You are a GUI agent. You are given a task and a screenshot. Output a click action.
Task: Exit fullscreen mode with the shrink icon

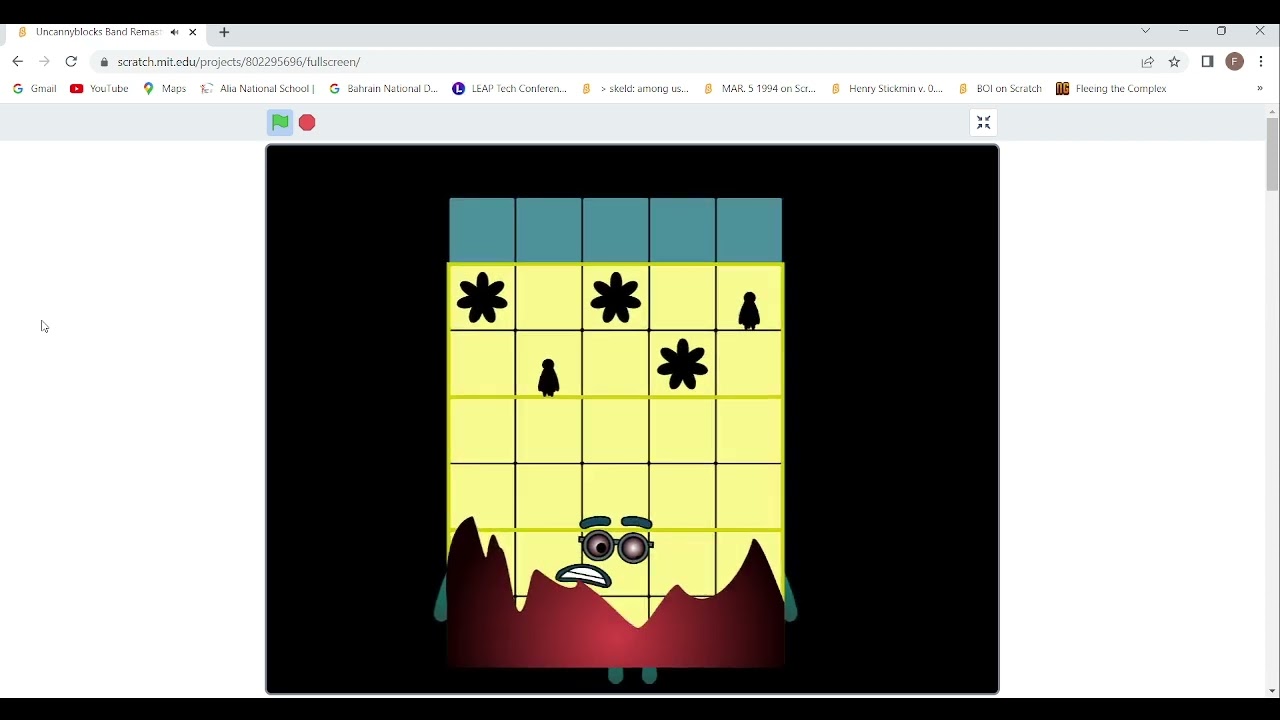pyautogui.click(x=984, y=122)
